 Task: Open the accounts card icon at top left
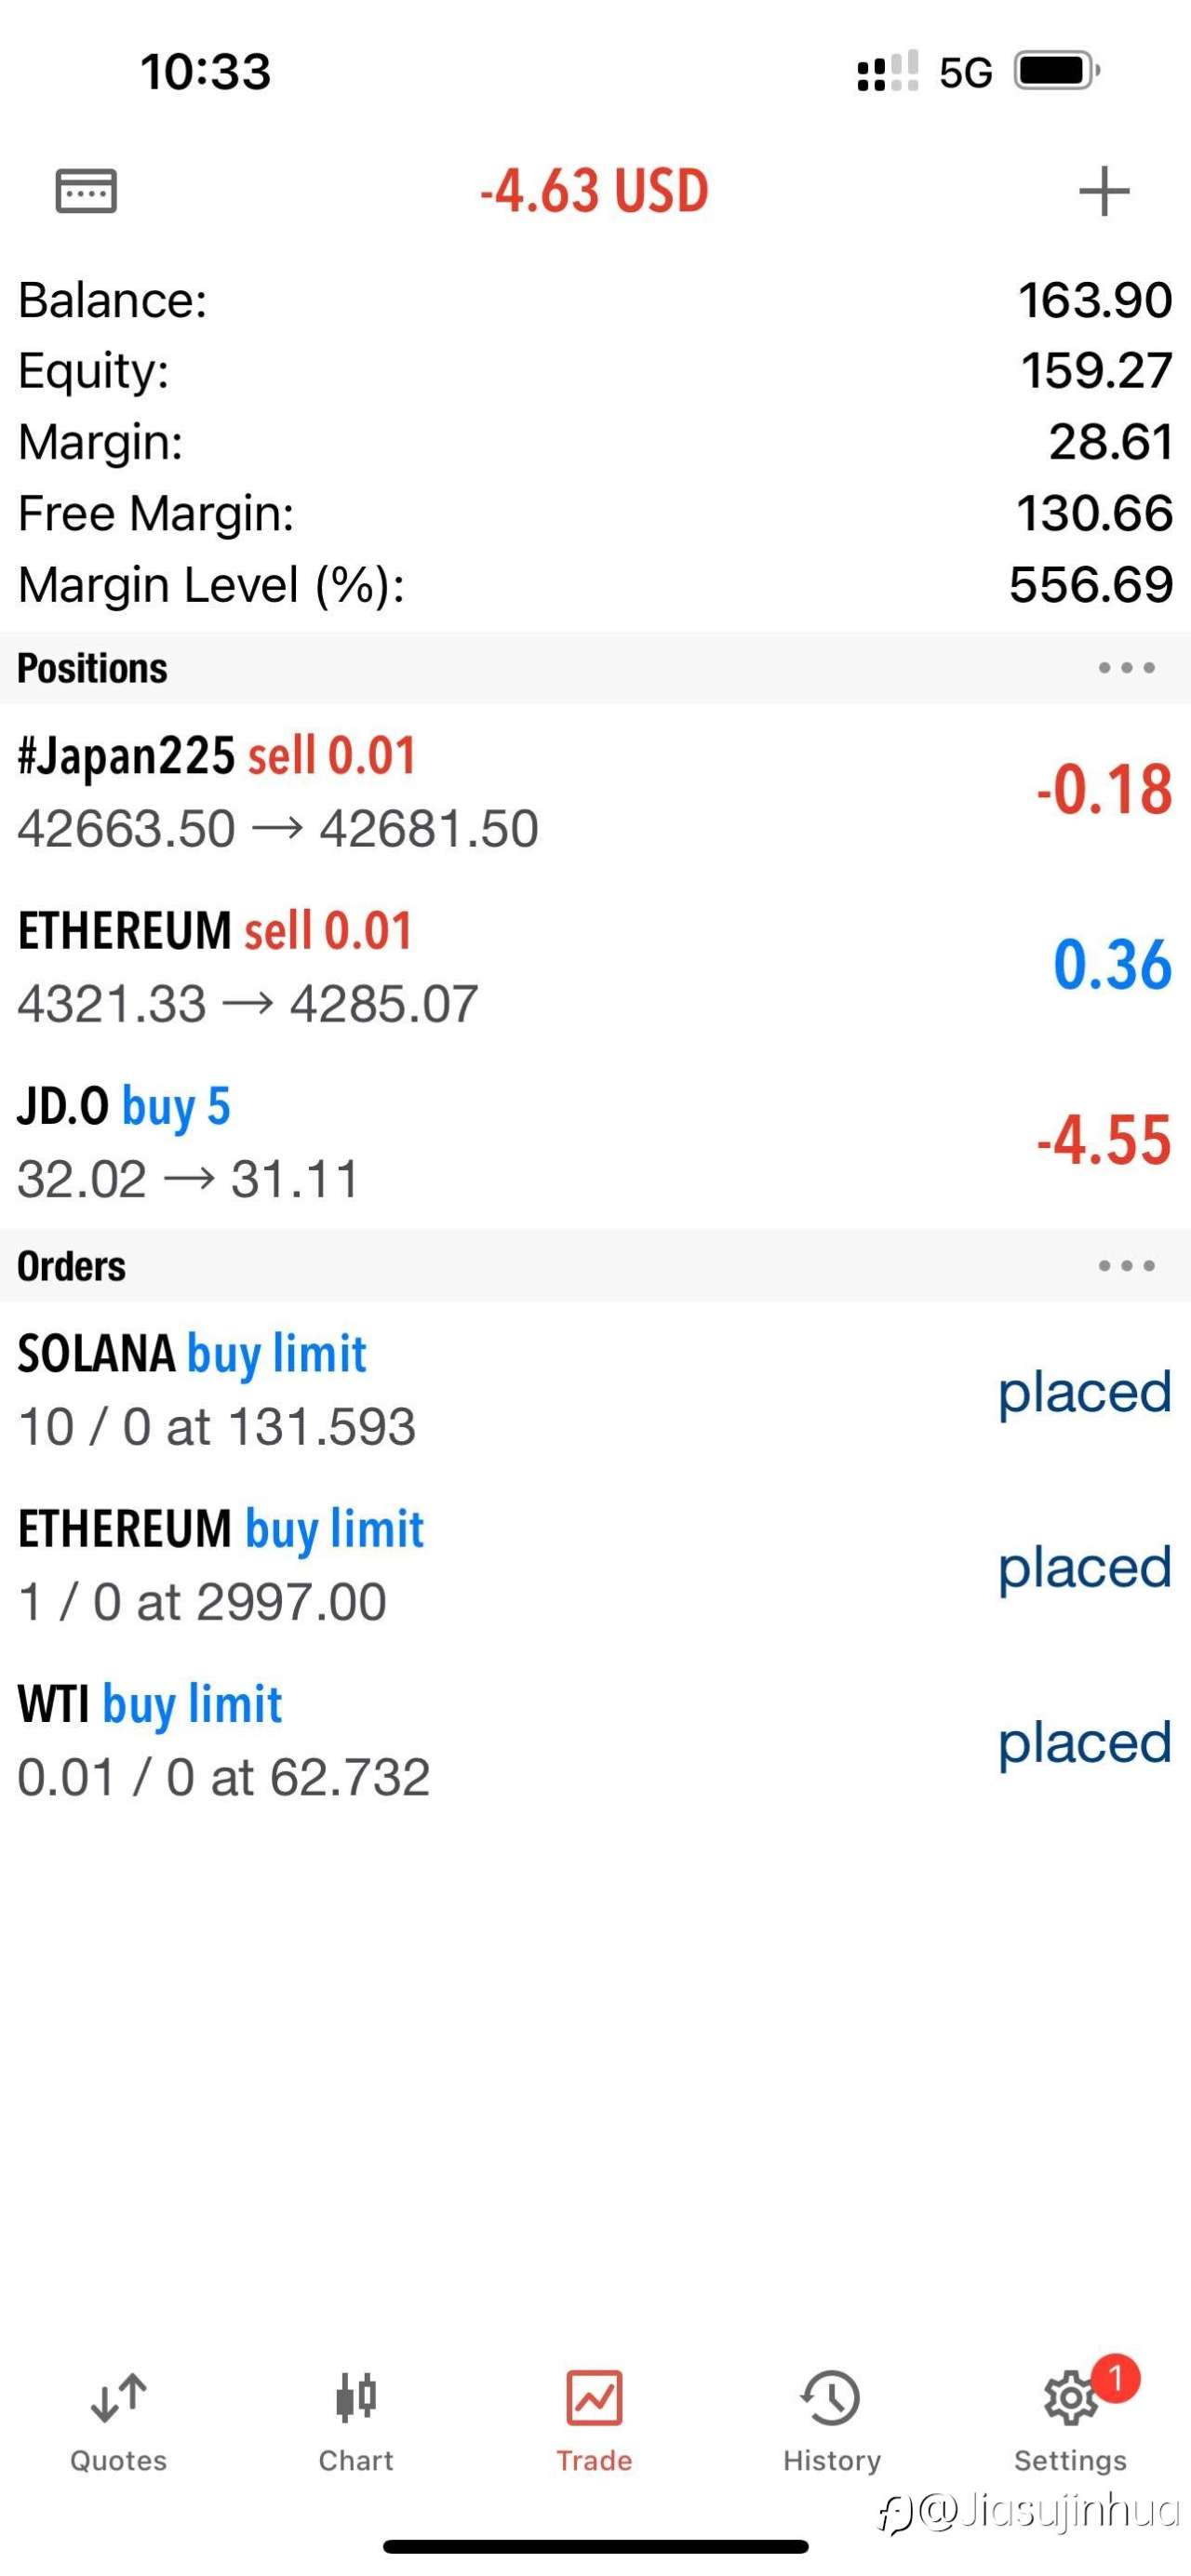[86, 190]
